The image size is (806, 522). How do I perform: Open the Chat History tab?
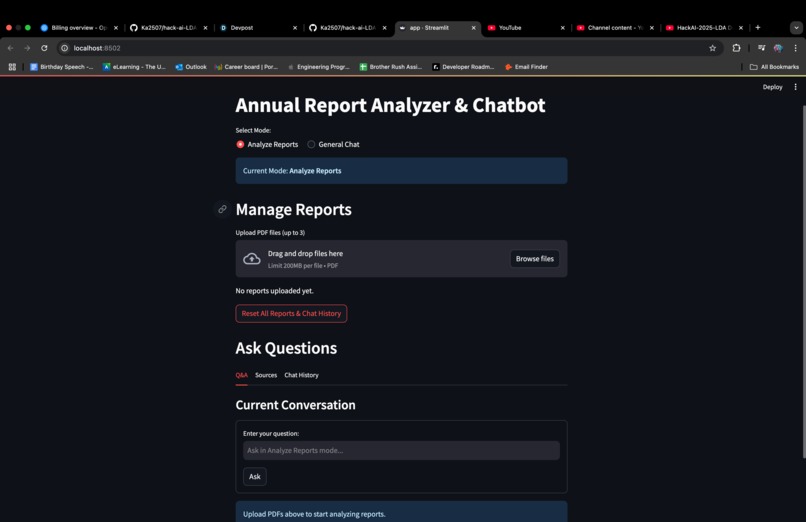click(x=301, y=375)
